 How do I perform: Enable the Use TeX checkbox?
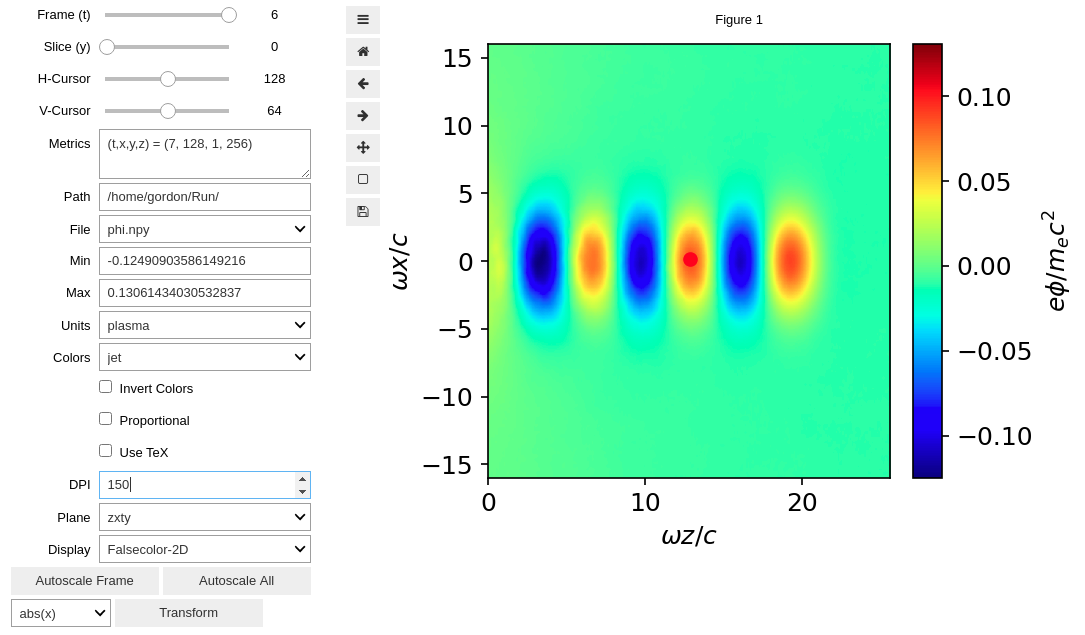(105, 451)
